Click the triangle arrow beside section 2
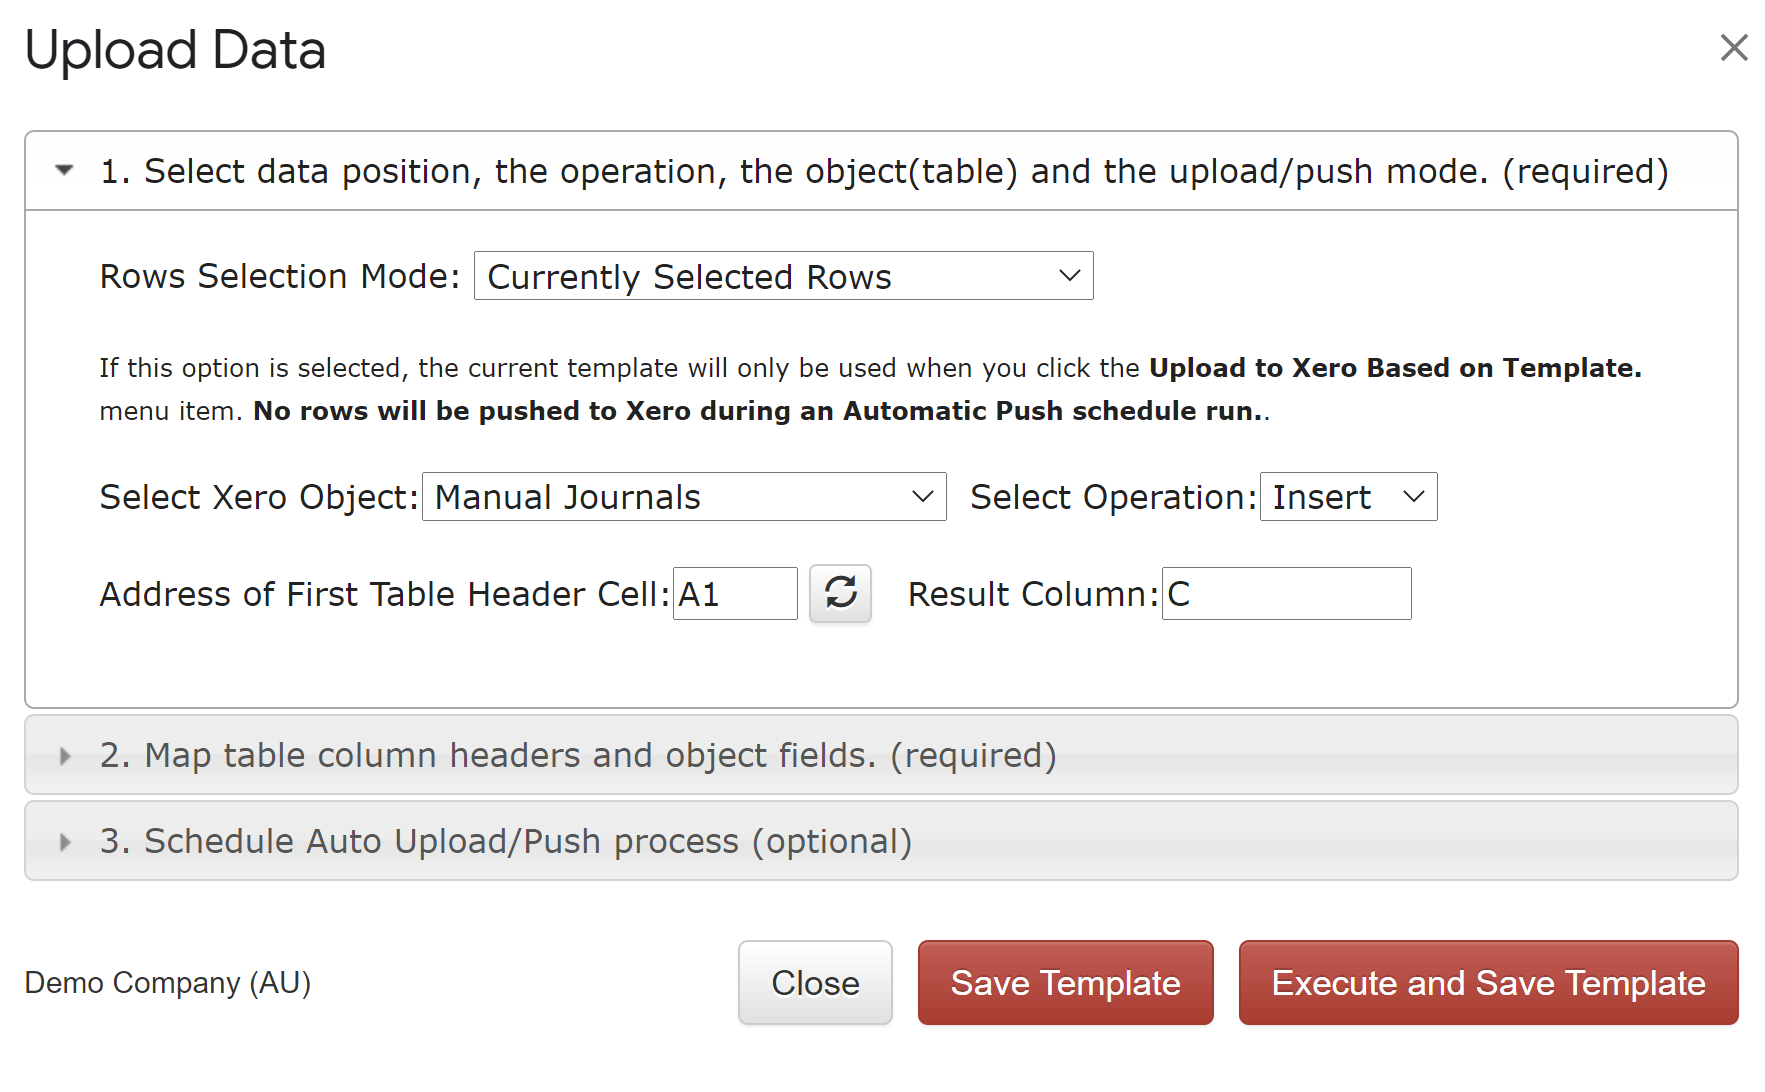The height and width of the screenshot is (1092, 1765). click(x=65, y=755)
